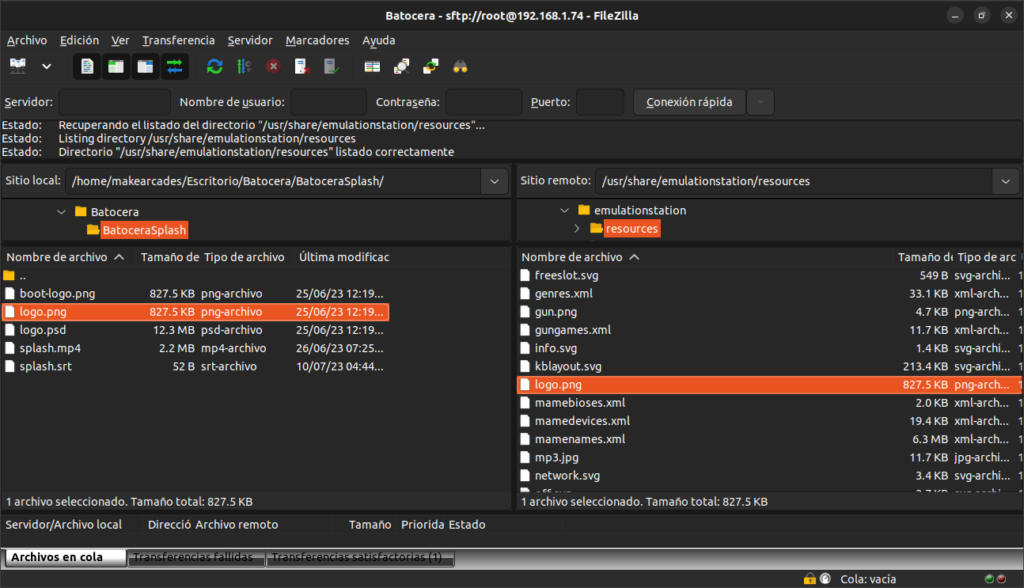Sort local files by Última modificación

[344, 257]
